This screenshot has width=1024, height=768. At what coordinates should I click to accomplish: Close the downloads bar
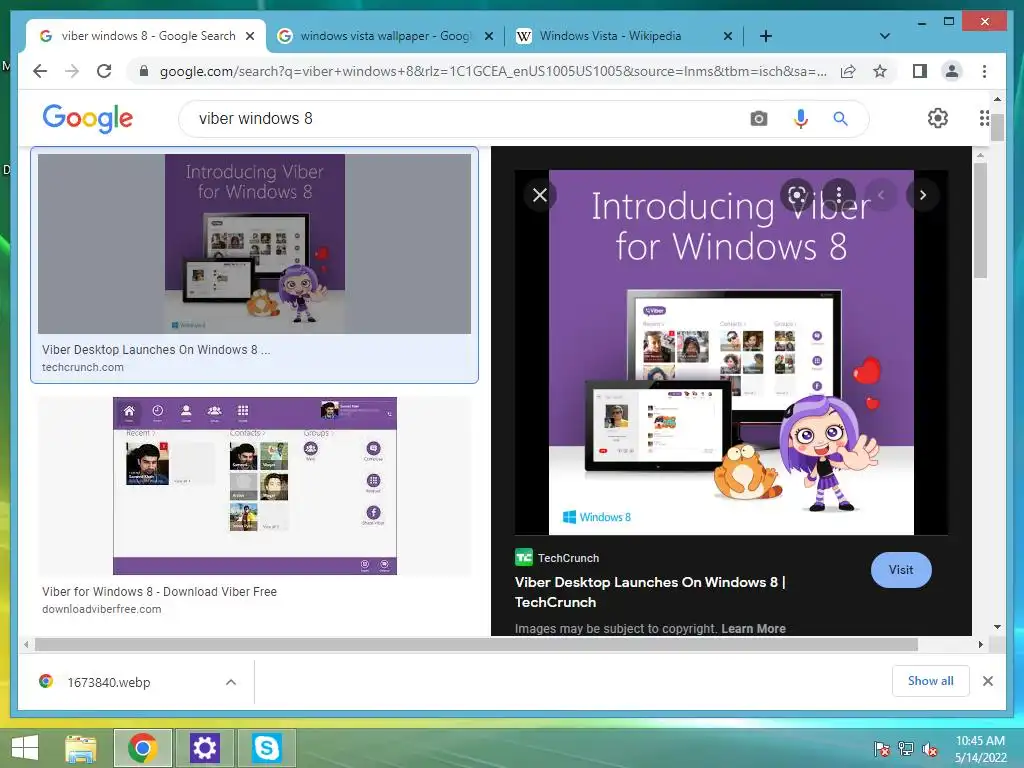click(x=987, y=681)
